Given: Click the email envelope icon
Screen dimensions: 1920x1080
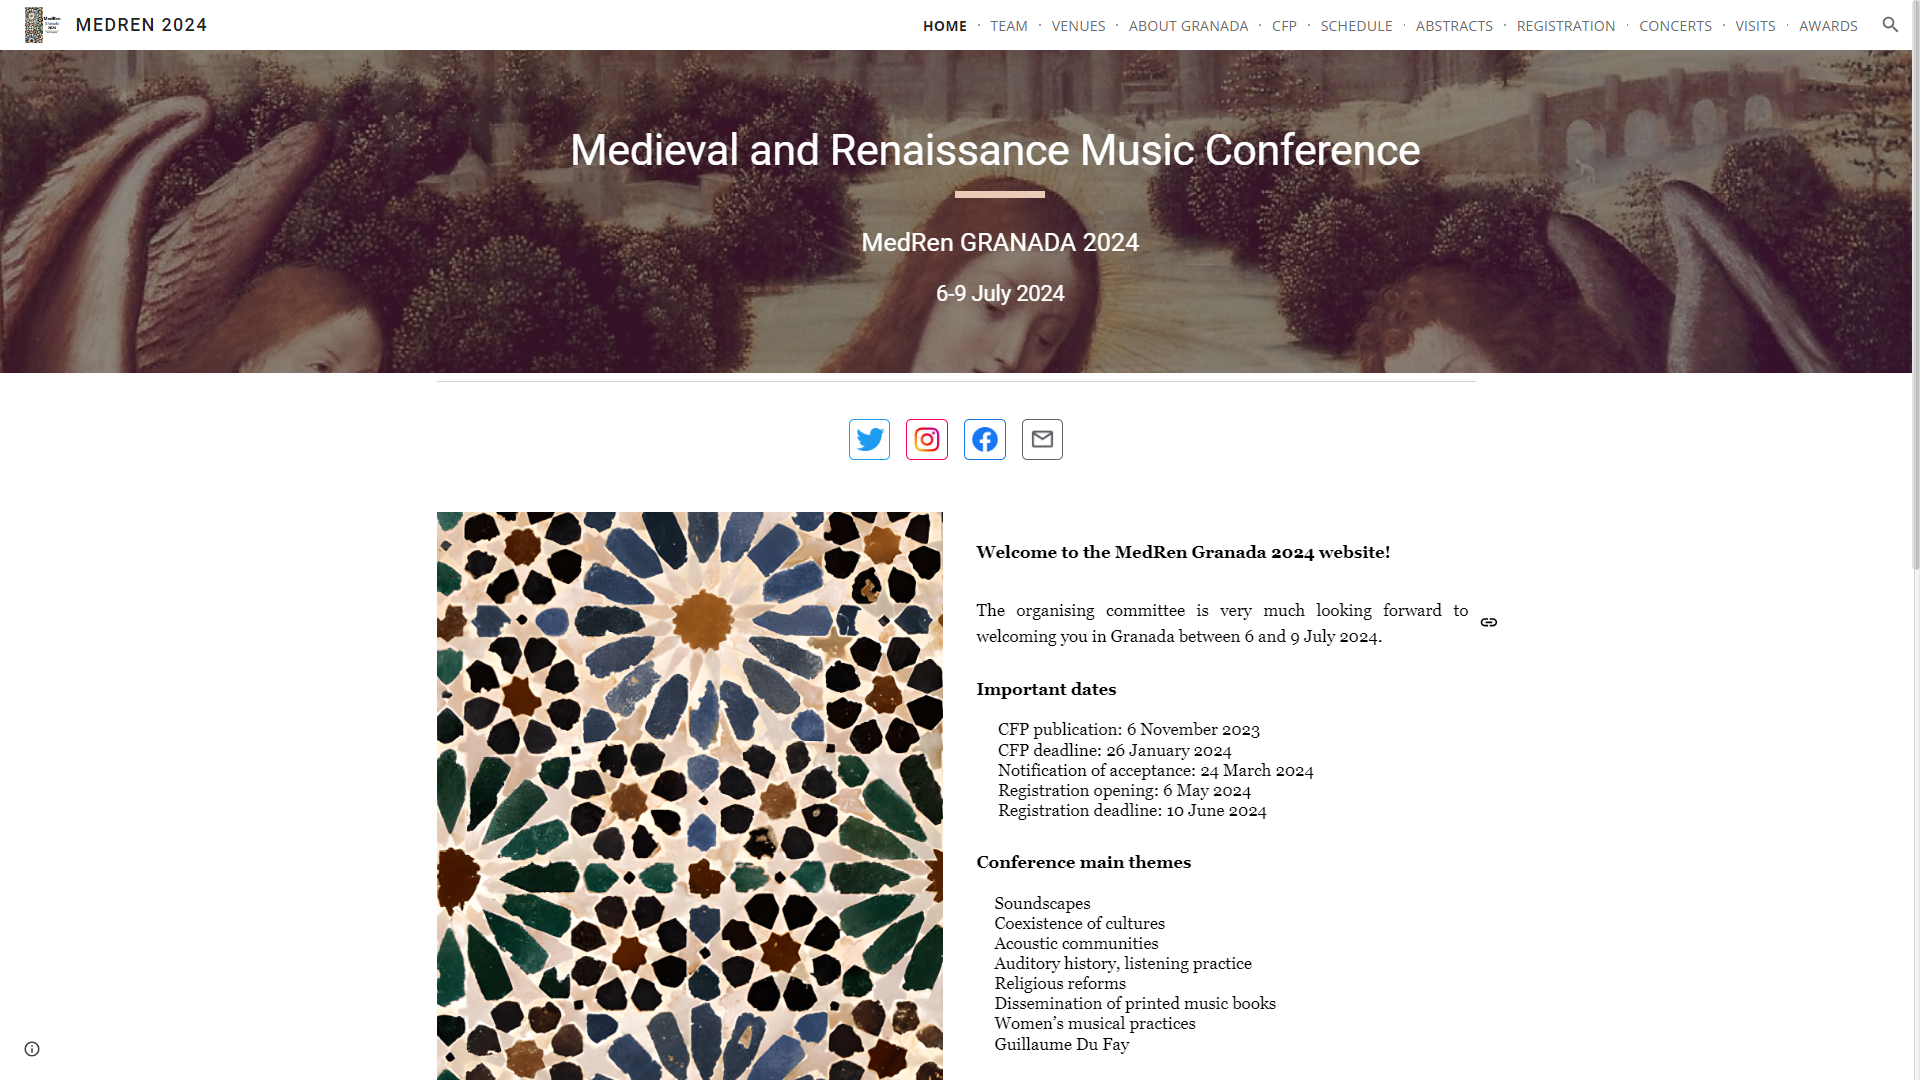Looking at the screenshot, I should [x=1042, y=440].
